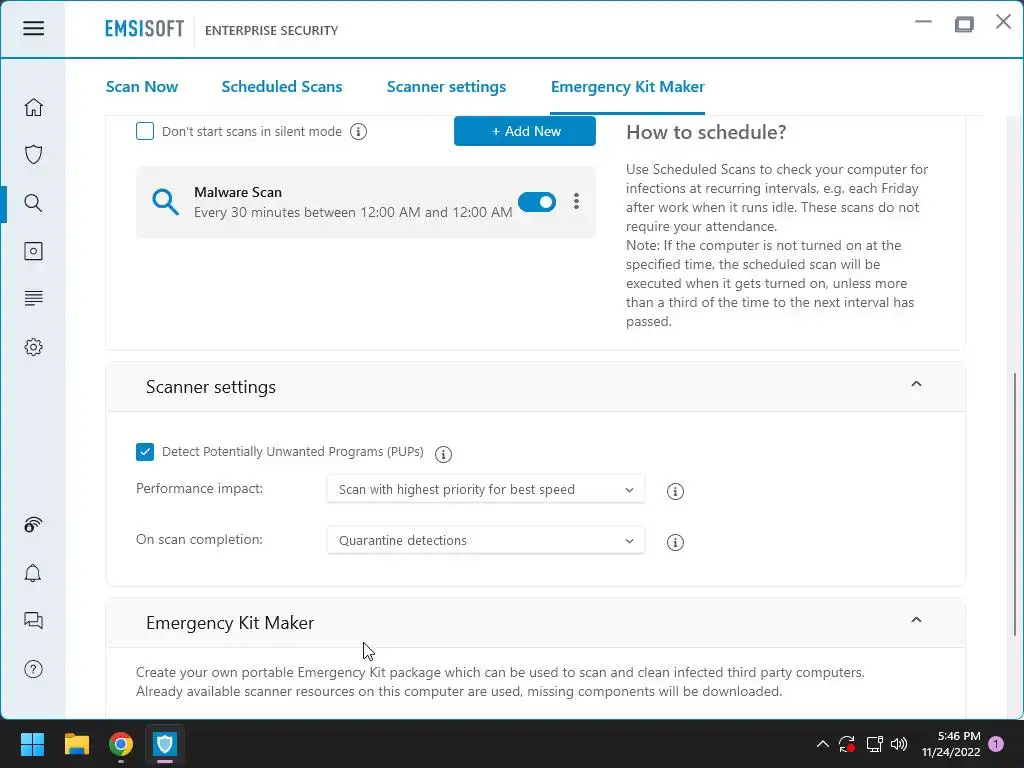Open the help question mark icon

click(33, 669)
